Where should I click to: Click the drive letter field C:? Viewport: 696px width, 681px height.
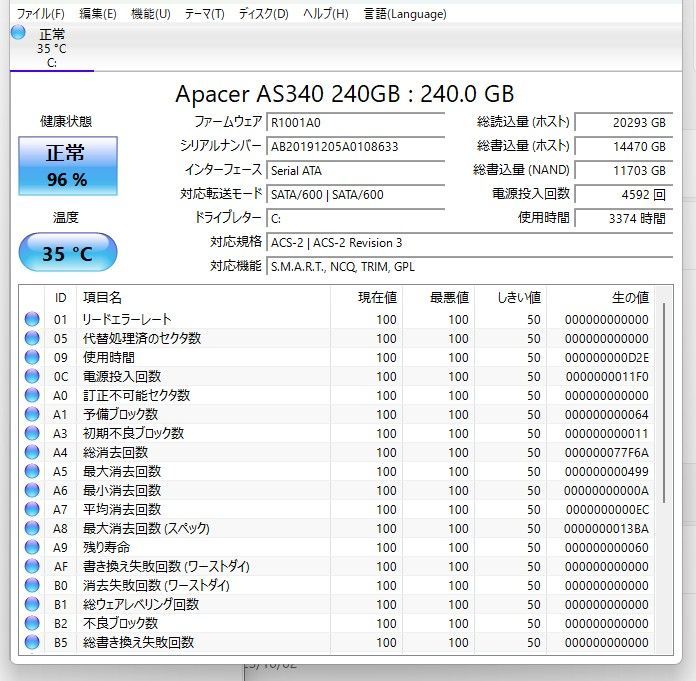pyautogui.click(x=356, y=218)
